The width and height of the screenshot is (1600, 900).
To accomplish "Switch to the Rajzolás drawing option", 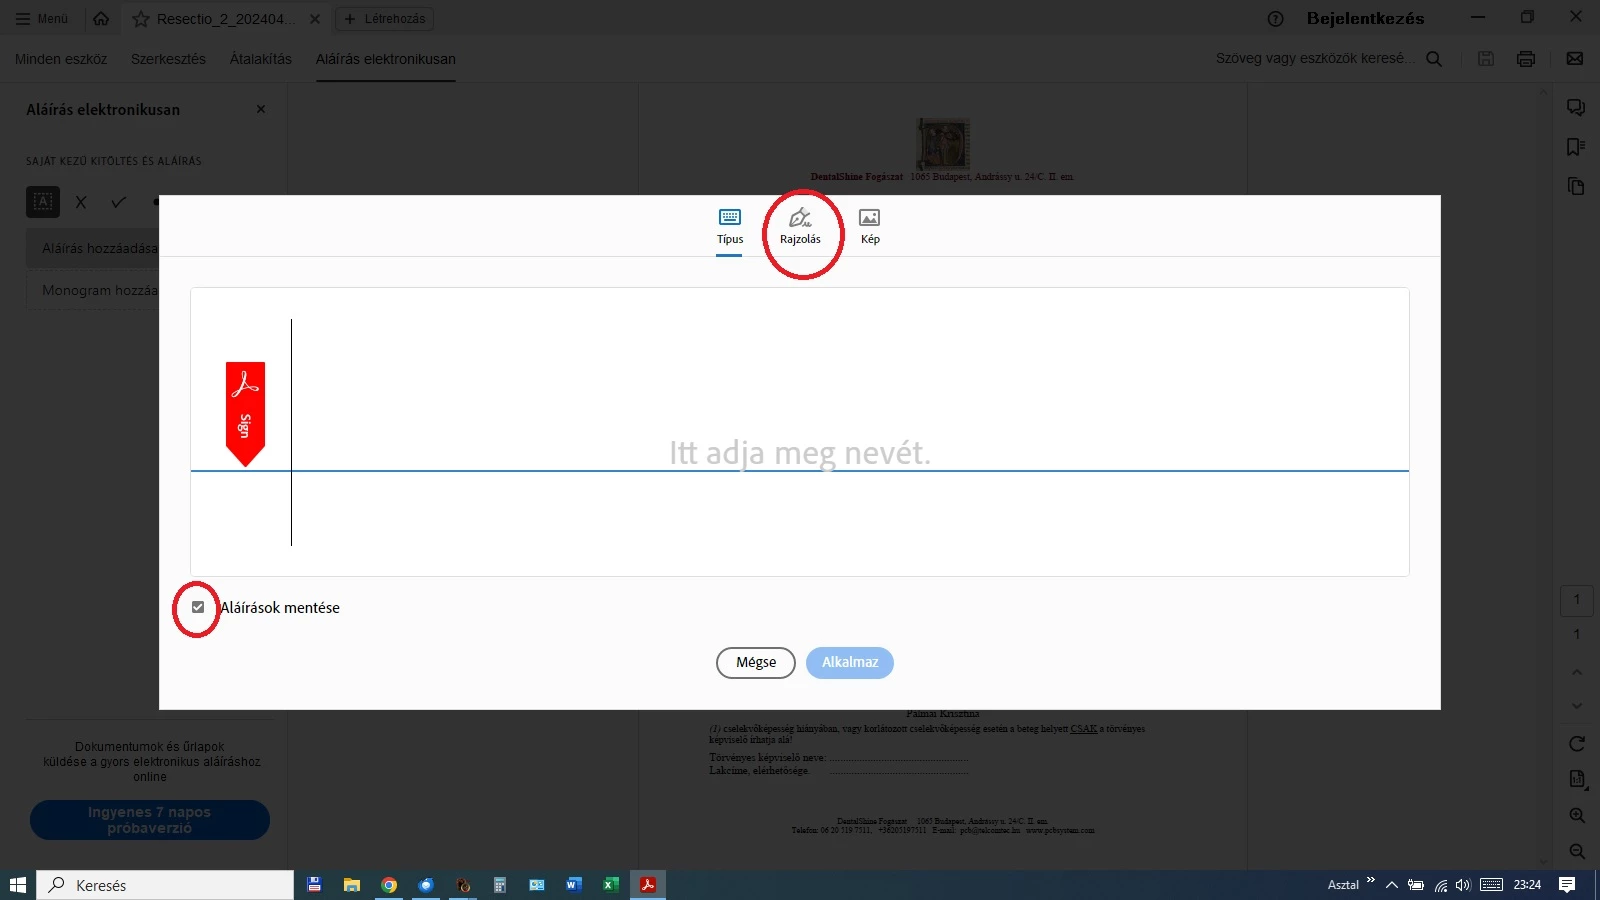I will (x=800, y=227).
